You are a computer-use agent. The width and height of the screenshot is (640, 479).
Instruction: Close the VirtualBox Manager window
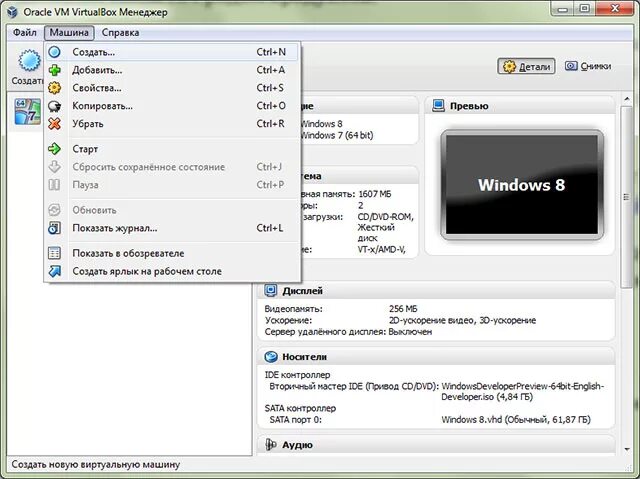615,9
